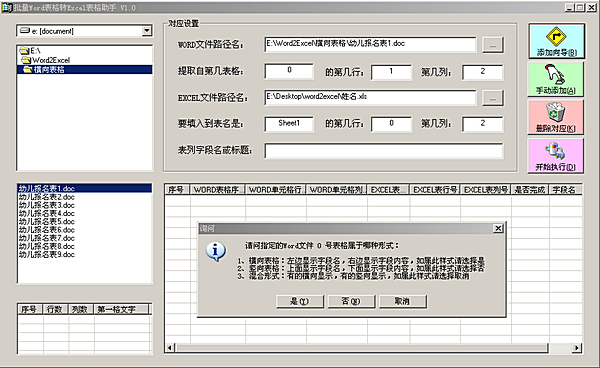600x368 pixels.
Task: Close the 询问 dialog with X
Action: (498, 228)
